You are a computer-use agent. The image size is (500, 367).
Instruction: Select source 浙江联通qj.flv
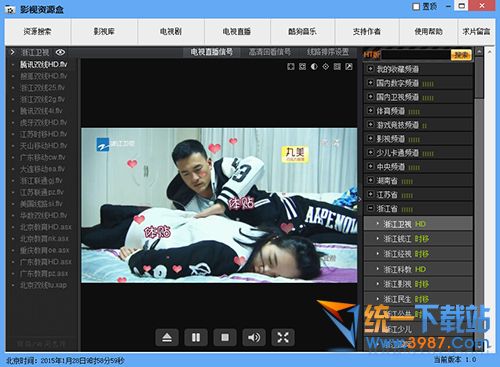(x=41, y=181)
